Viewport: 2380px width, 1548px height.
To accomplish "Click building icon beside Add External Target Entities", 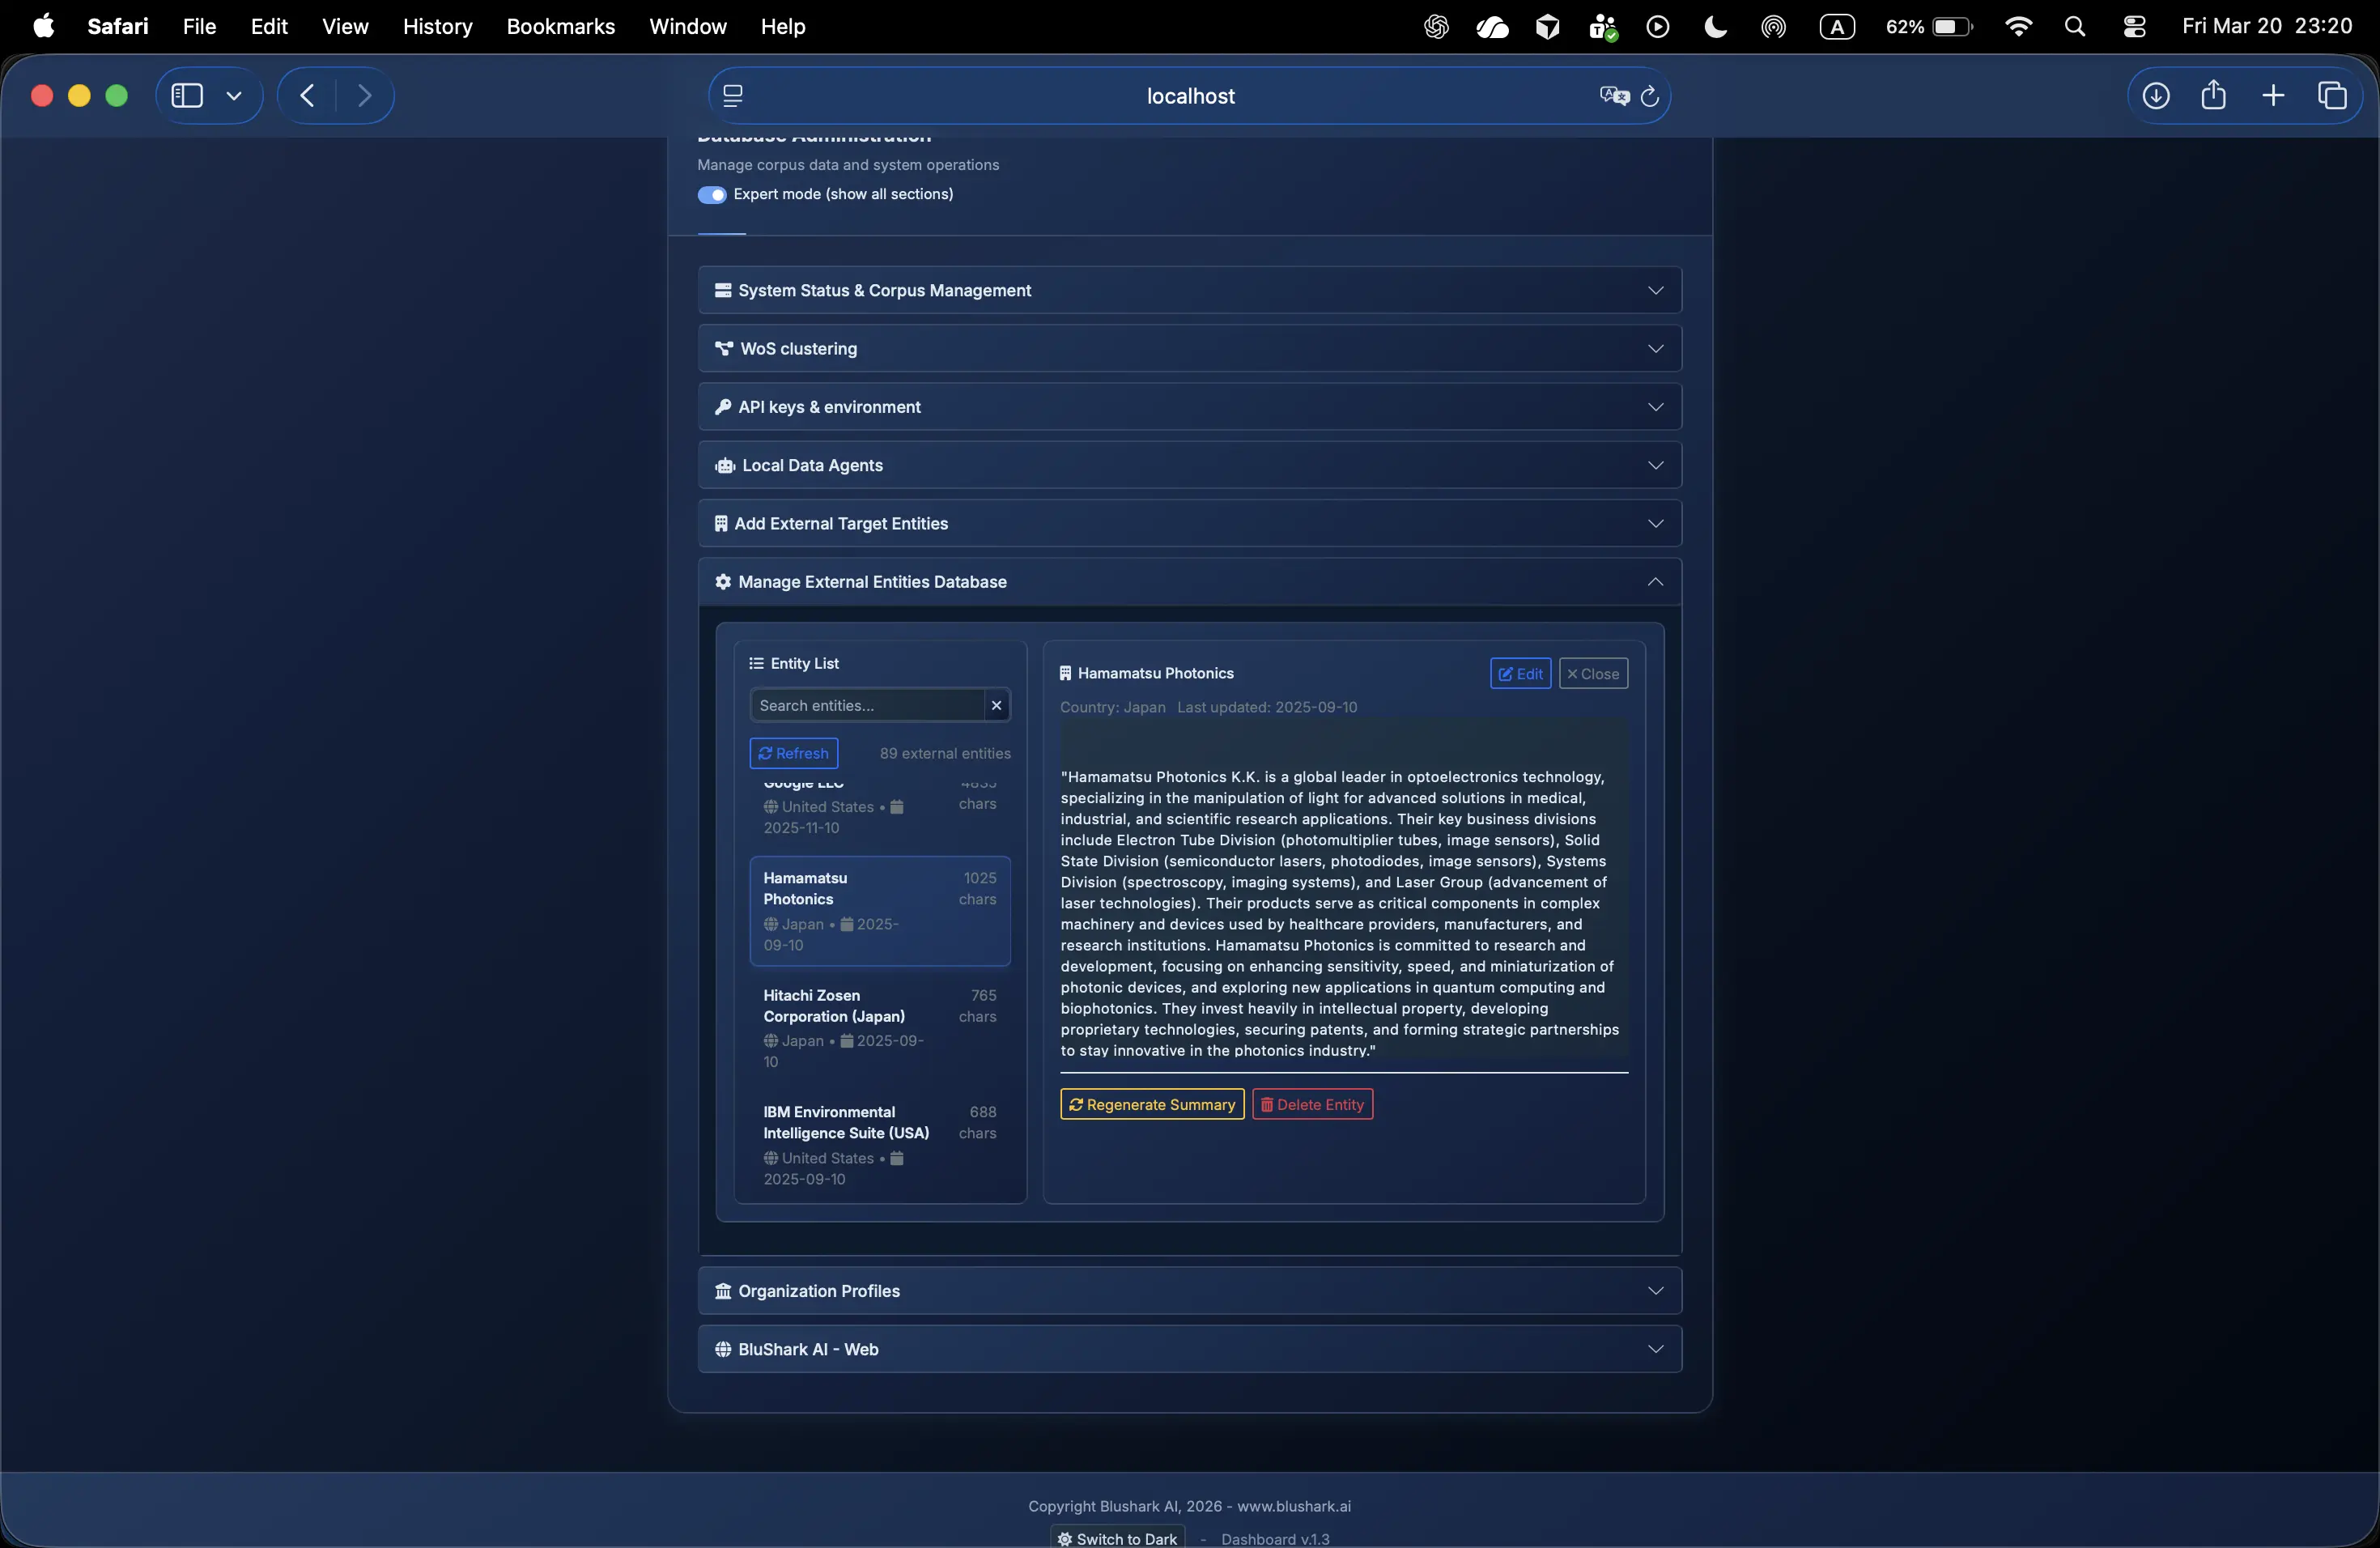I will coord(721,523).
